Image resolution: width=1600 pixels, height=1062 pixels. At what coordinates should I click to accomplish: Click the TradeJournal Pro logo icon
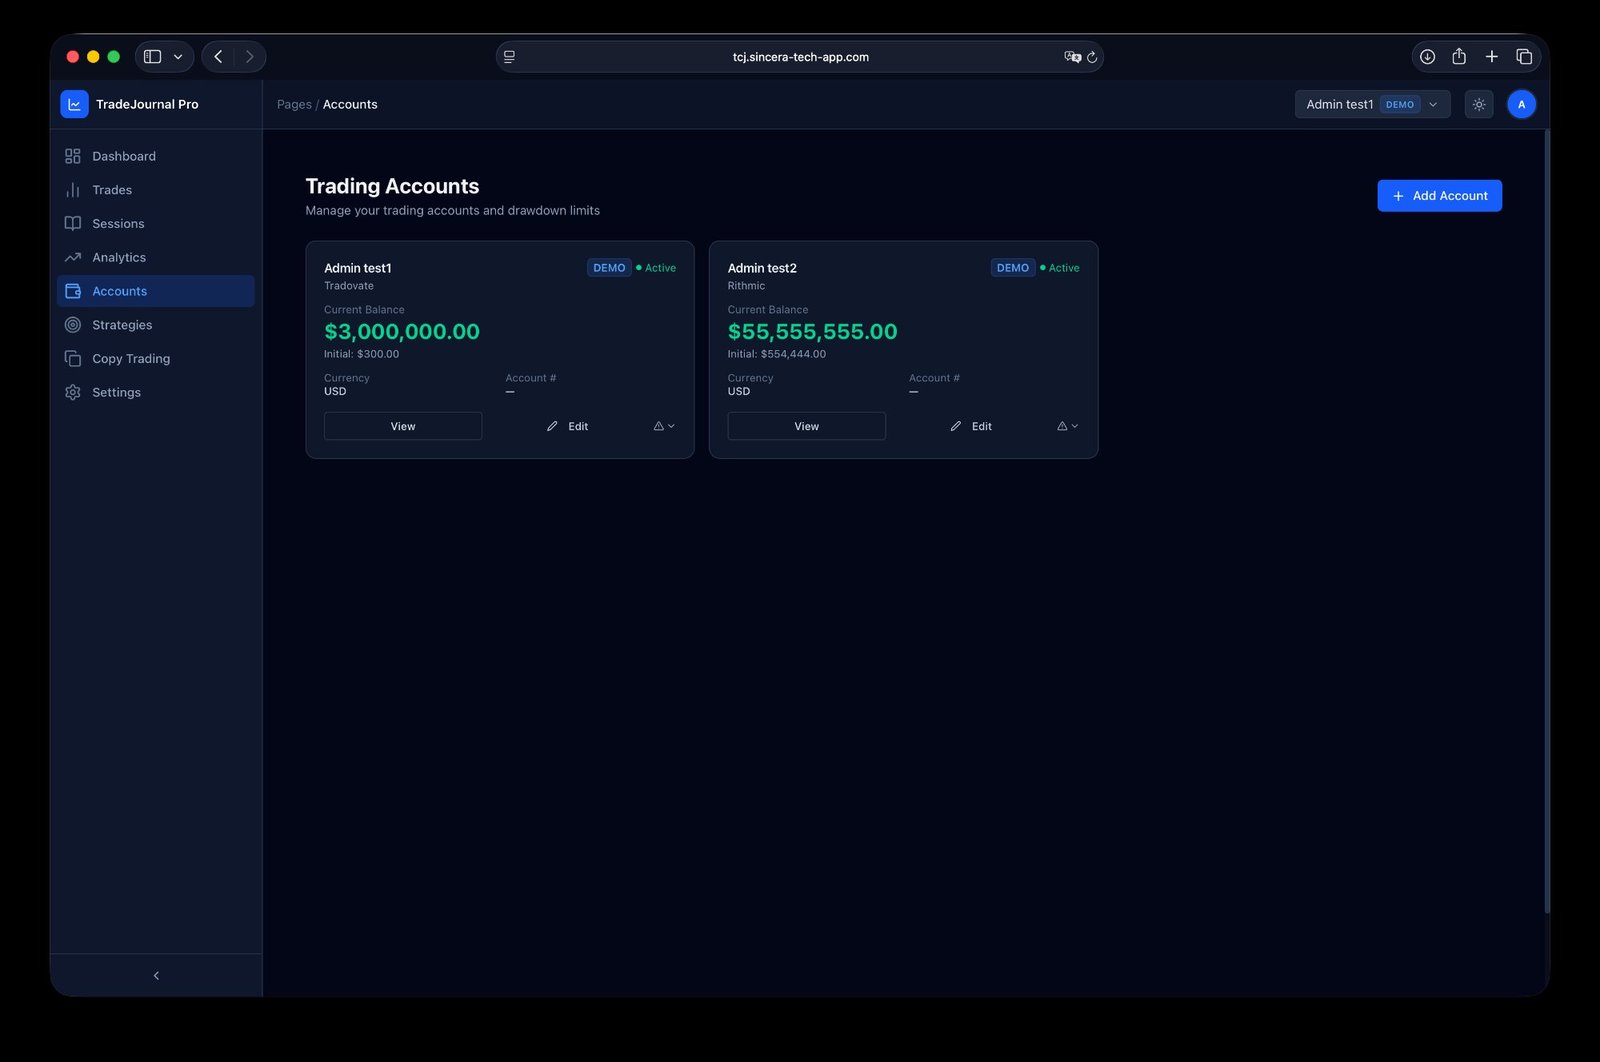pyautogui.click(x=74, y=104)
